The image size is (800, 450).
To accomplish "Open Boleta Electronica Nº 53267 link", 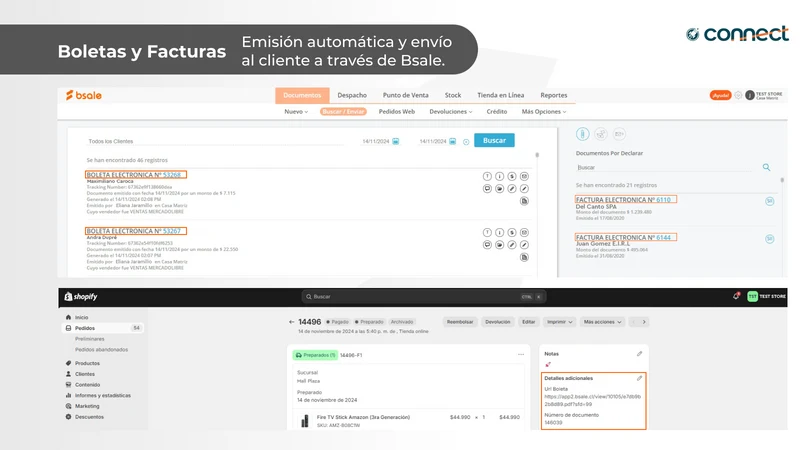I will pyautogui.click(x=136, y=231).
